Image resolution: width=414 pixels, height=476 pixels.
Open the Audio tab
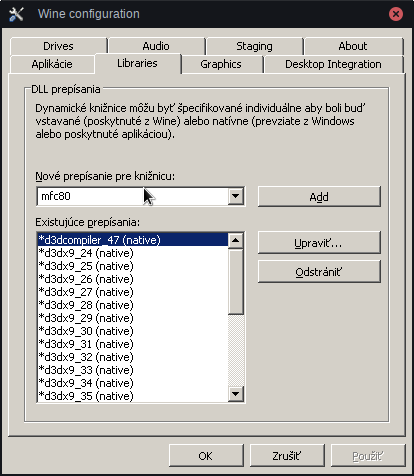pyautogui.click(x=156, y=46)
